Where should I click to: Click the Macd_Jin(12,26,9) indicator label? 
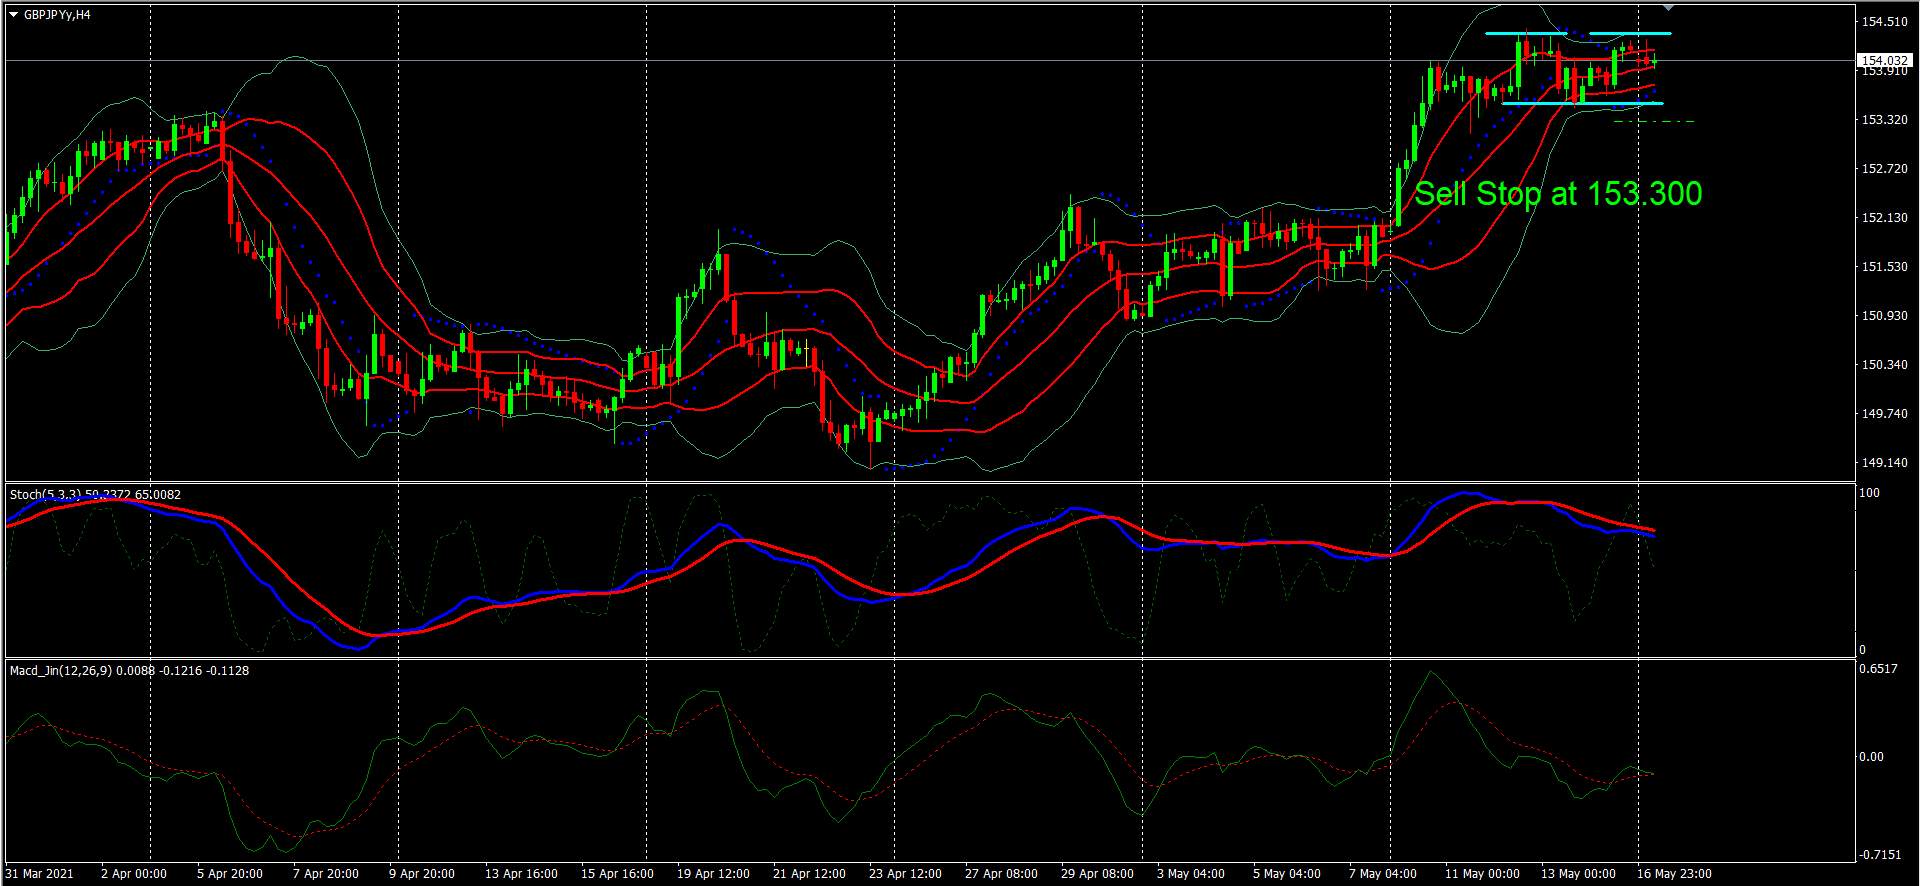[129, 670]
